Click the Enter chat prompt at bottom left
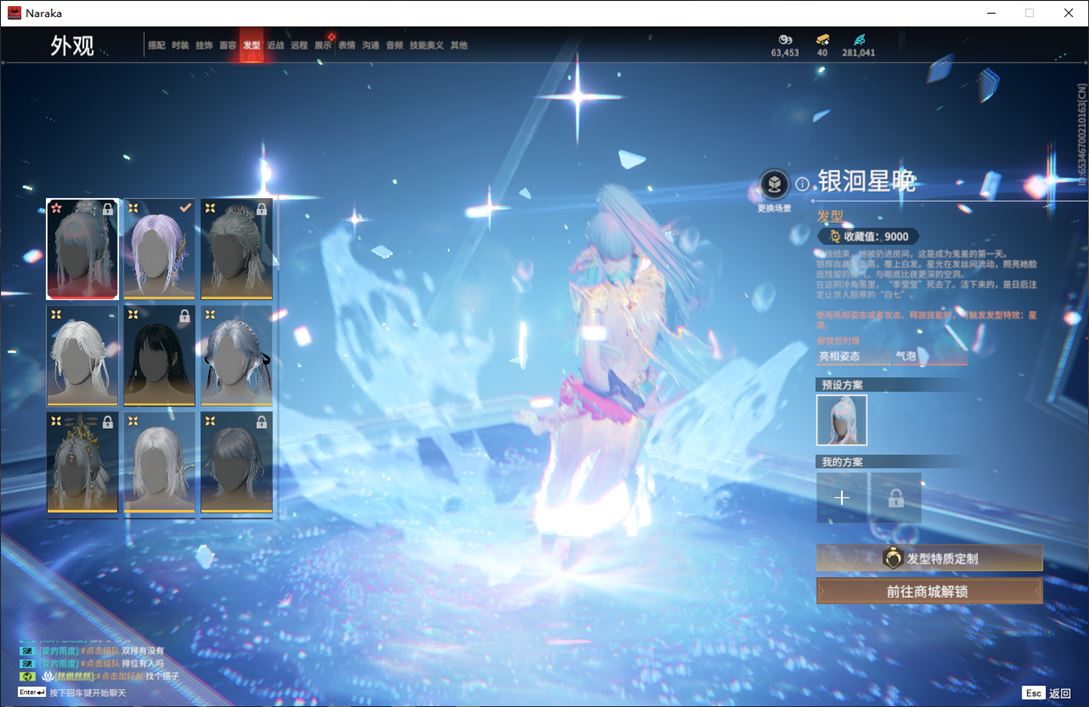The width and height of the screenshot is (1089, 707). (x=72, y=692)
